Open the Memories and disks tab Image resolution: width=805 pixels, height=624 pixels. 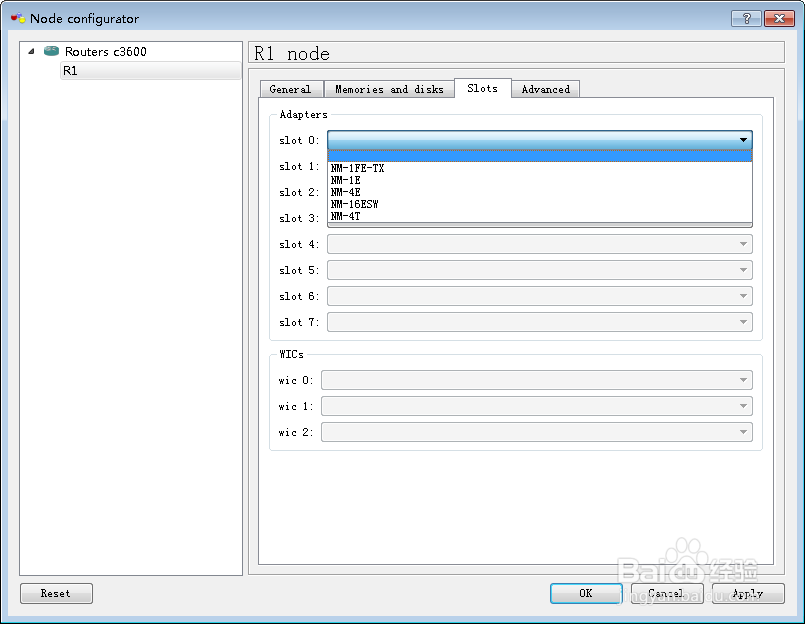(x=389, y=89)
